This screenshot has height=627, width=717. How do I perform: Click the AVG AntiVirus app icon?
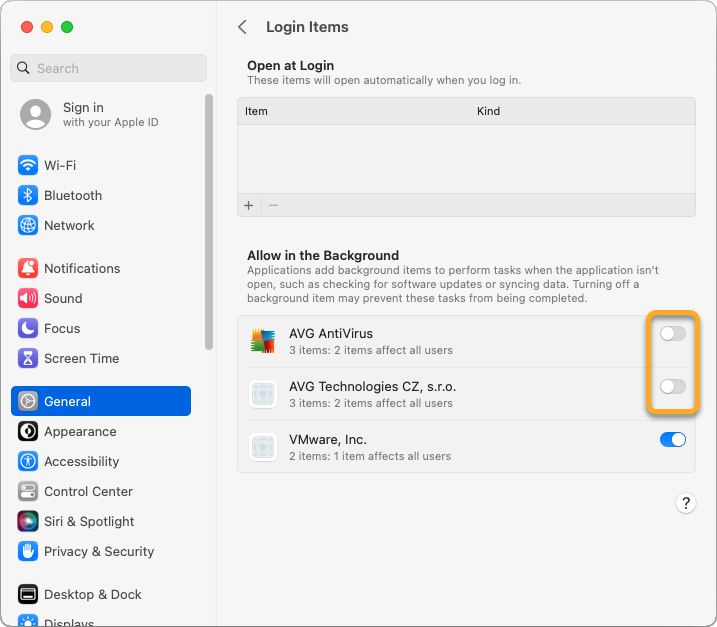pyautogui.click(x=263, y=341)
